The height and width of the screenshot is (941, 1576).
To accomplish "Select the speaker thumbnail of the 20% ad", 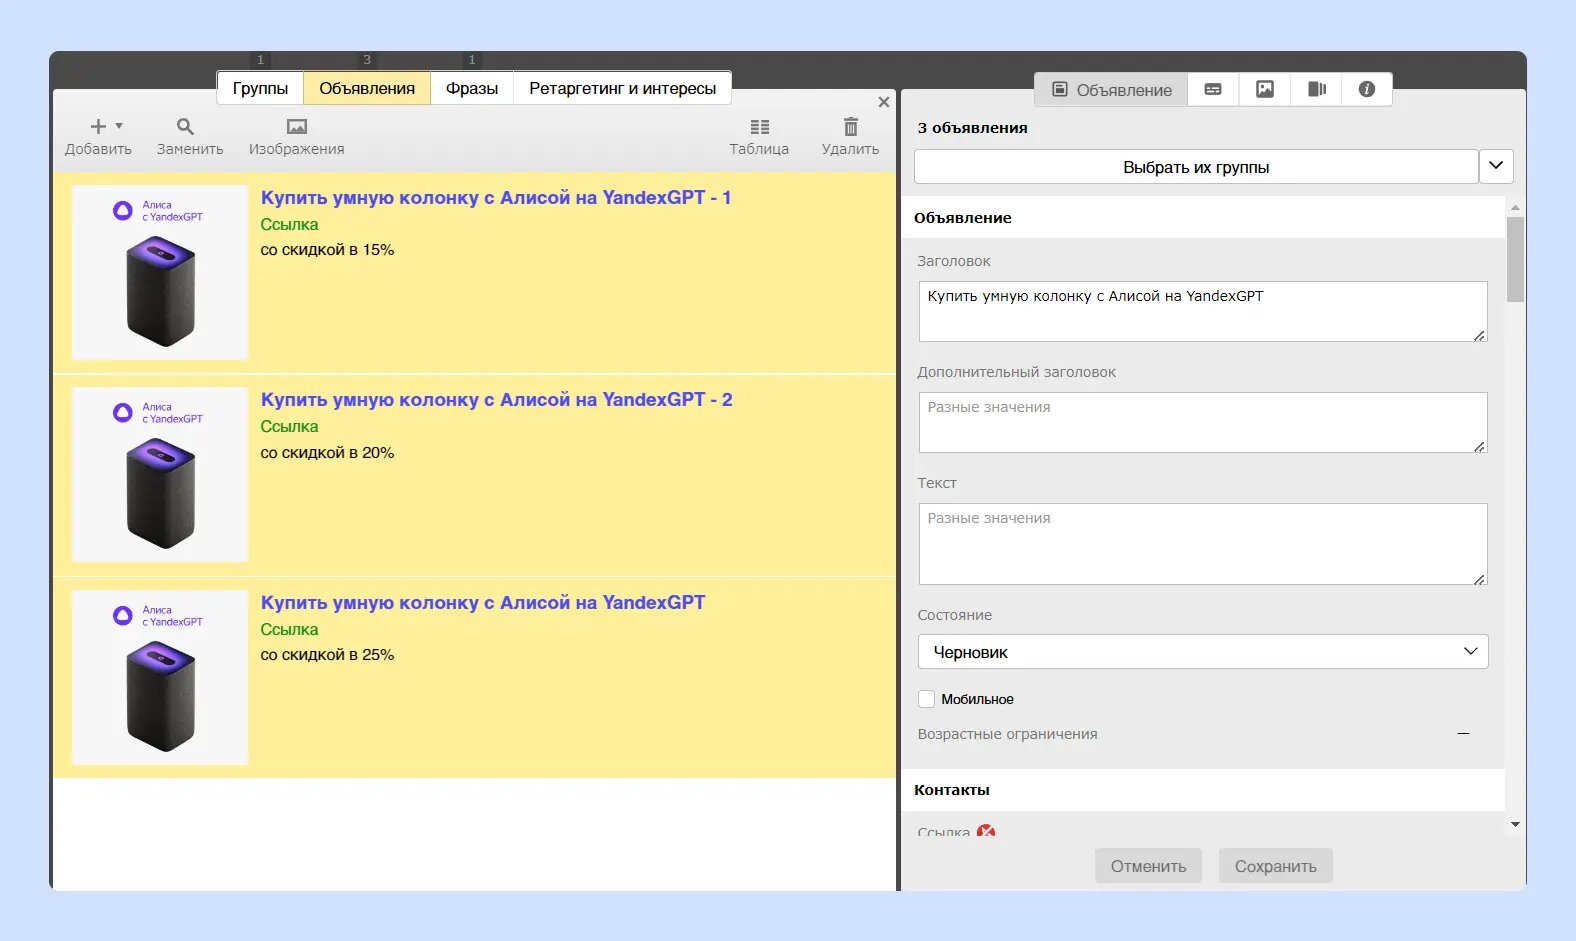I will coord(160,474).
